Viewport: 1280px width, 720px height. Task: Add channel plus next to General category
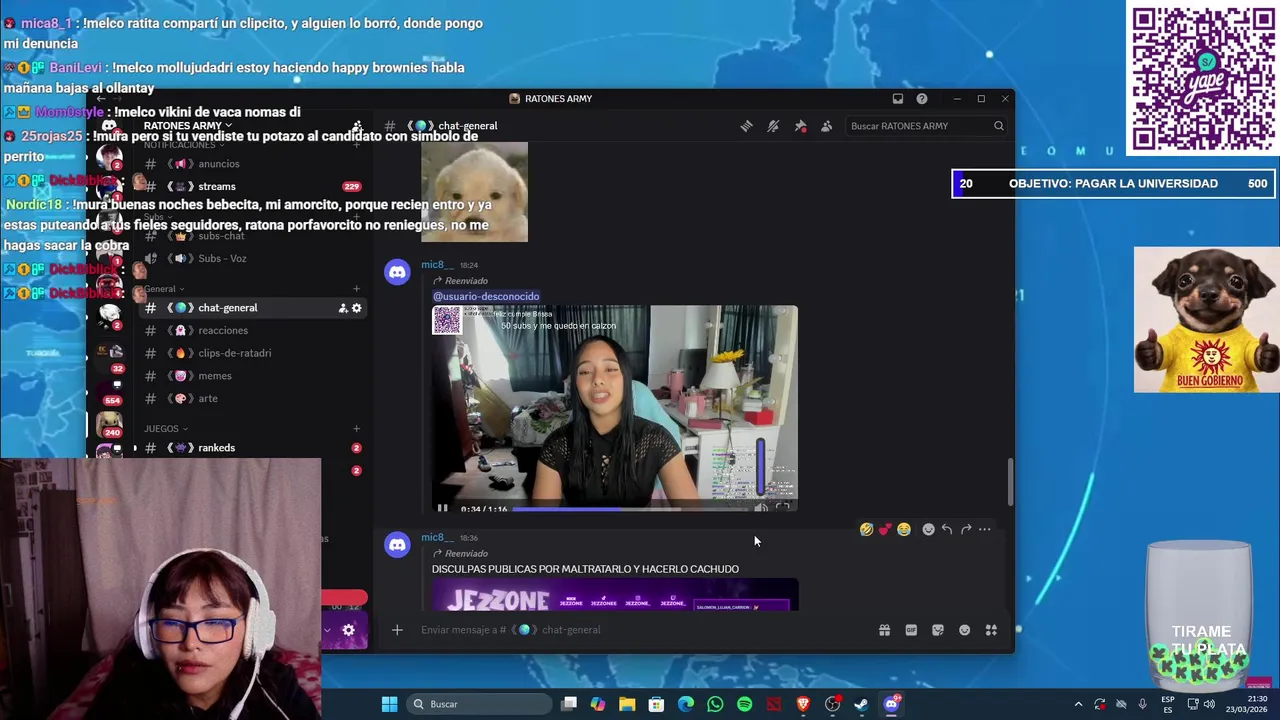coord(356,289)
